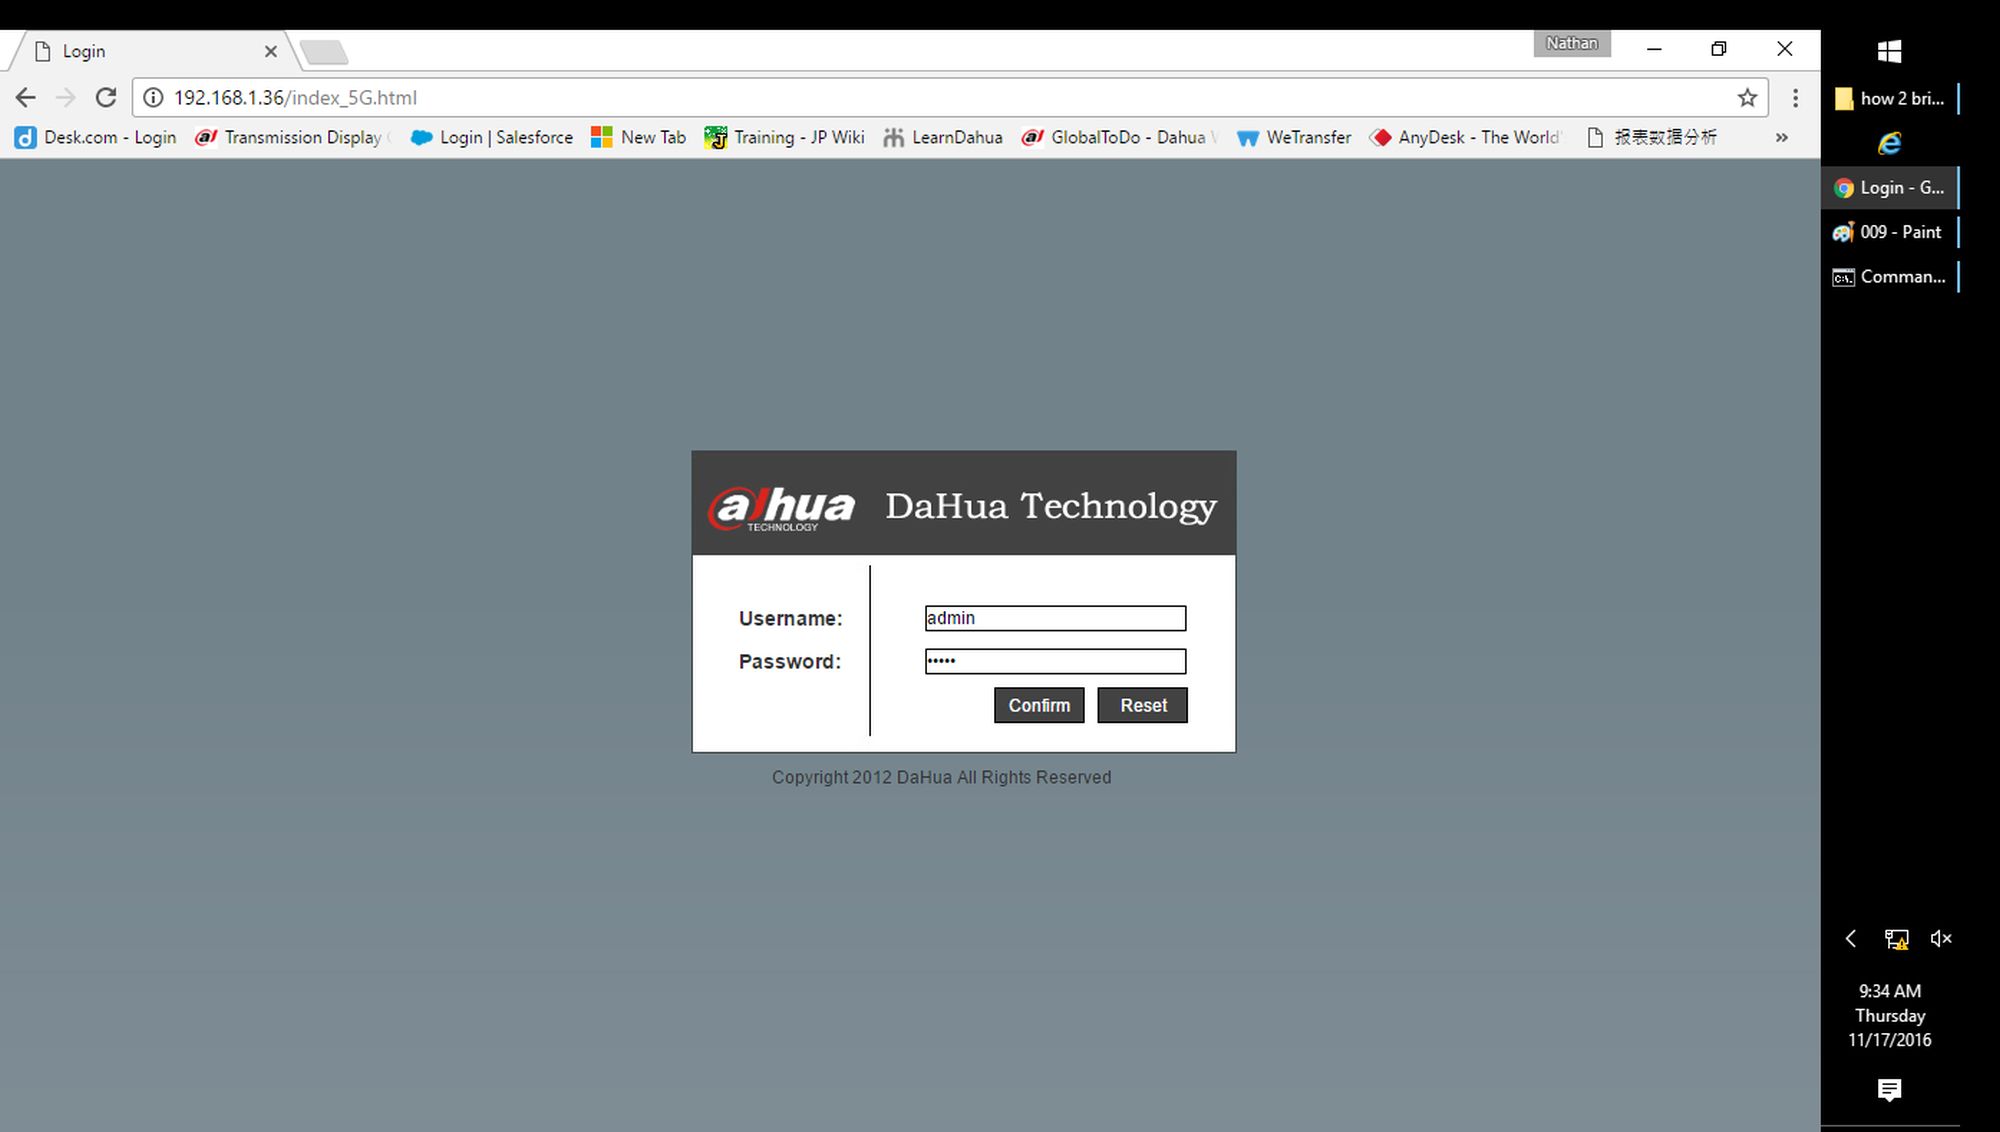Image resolution: width=2000 pixels, height=1132 pixels.
Task: Launch Internet Explorer from taskbar
Action: (1889, 143)
